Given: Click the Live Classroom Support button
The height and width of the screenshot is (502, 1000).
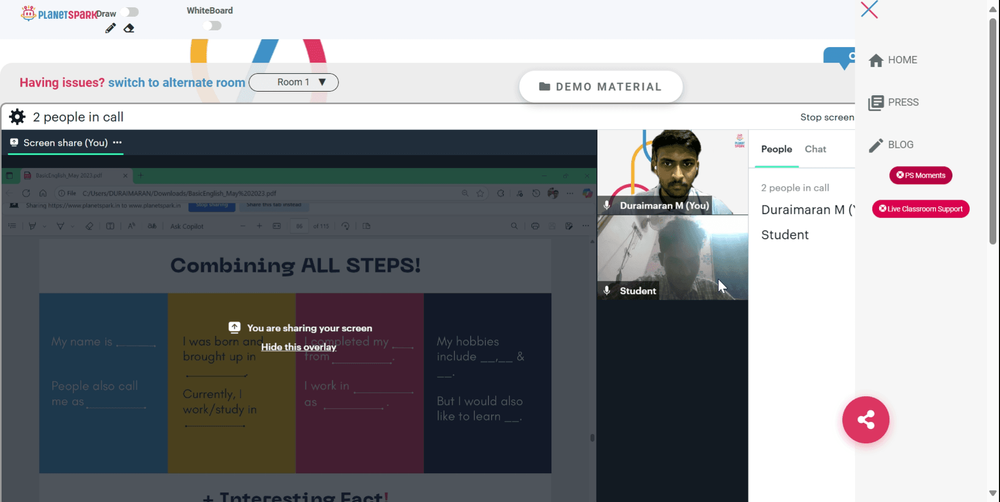Looking at the screenshot, I should pos(920,209).
